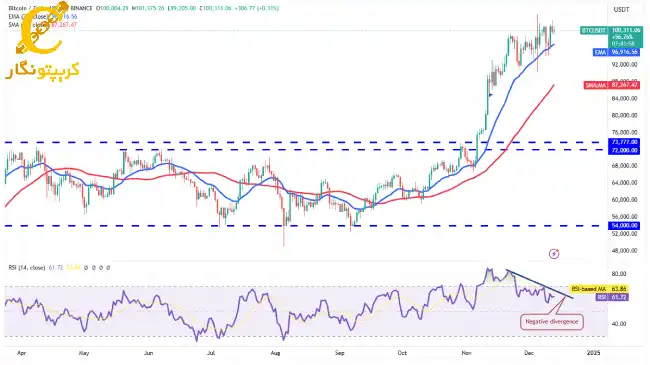Click the 48,000.00 price axis label
This screenshot has width=650, height=365.
625,251
